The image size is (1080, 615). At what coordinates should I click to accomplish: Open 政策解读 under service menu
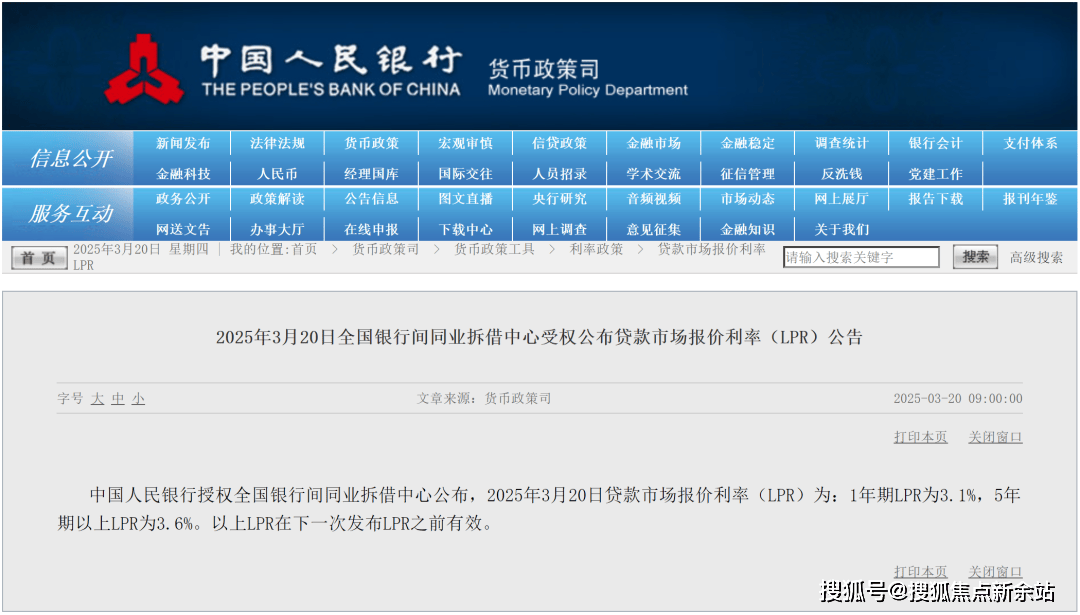(x=277, y=199)
